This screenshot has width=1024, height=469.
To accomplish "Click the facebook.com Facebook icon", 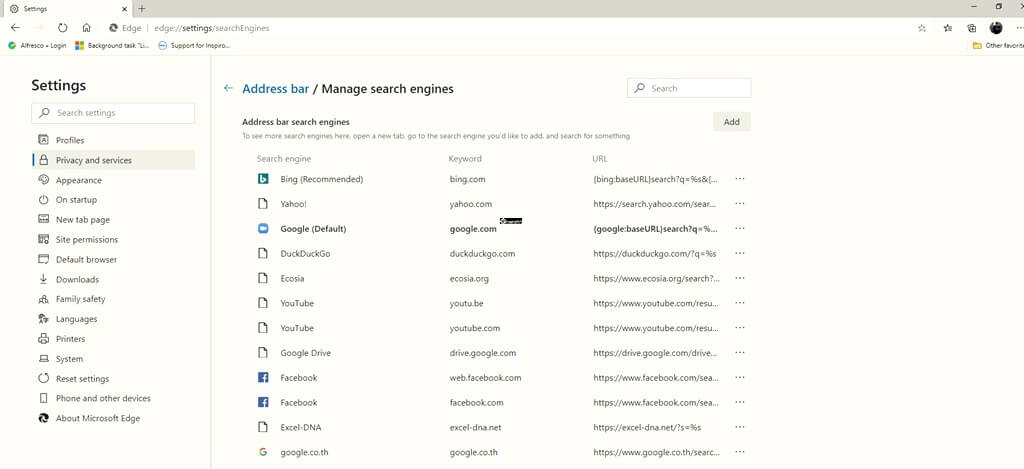I will (x=263, y=402).
